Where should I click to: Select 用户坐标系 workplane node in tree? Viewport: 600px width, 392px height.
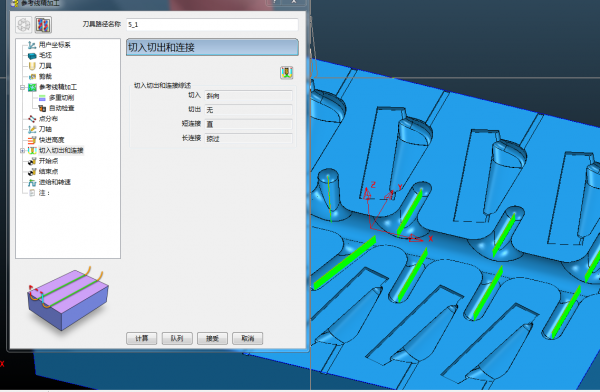tap(54, 45)
